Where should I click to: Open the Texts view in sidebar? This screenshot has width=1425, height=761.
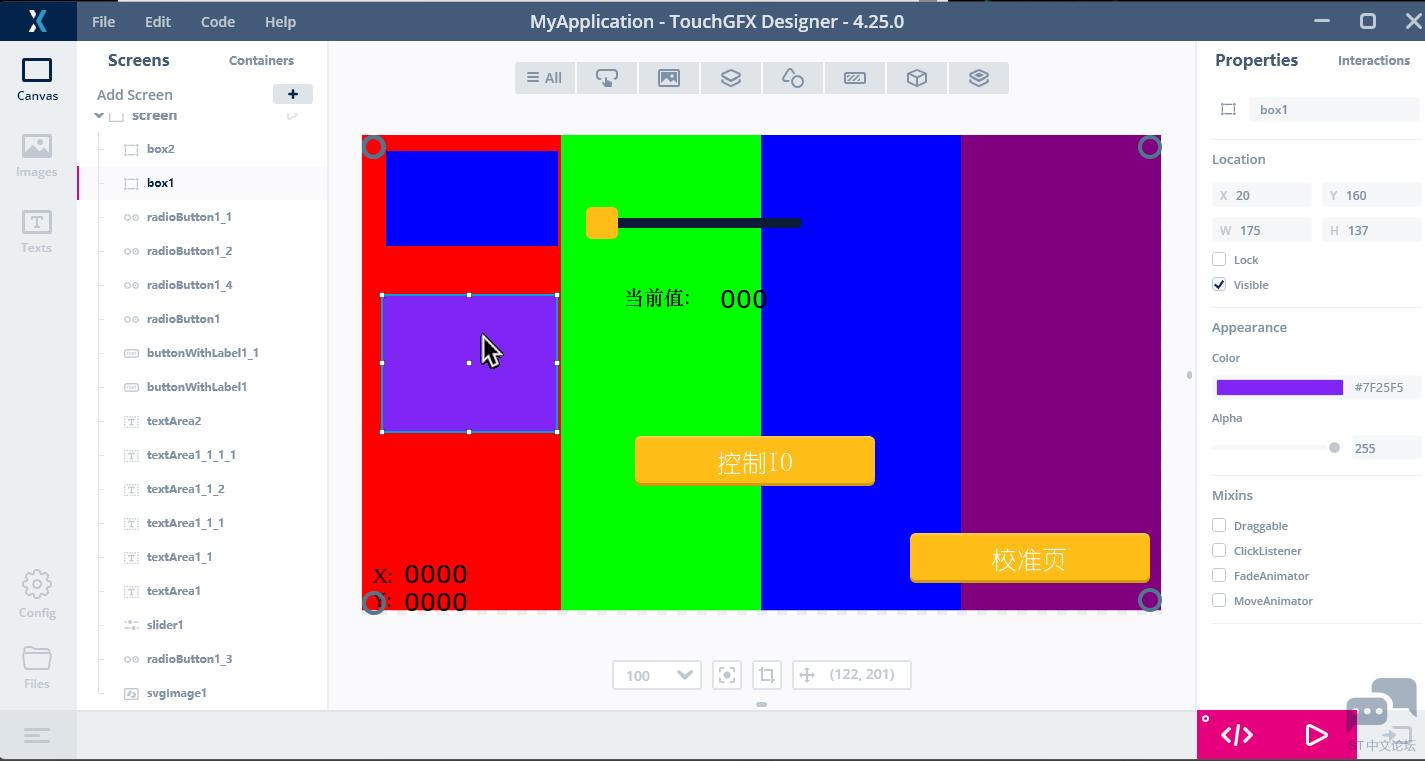(x=37, y=231)
